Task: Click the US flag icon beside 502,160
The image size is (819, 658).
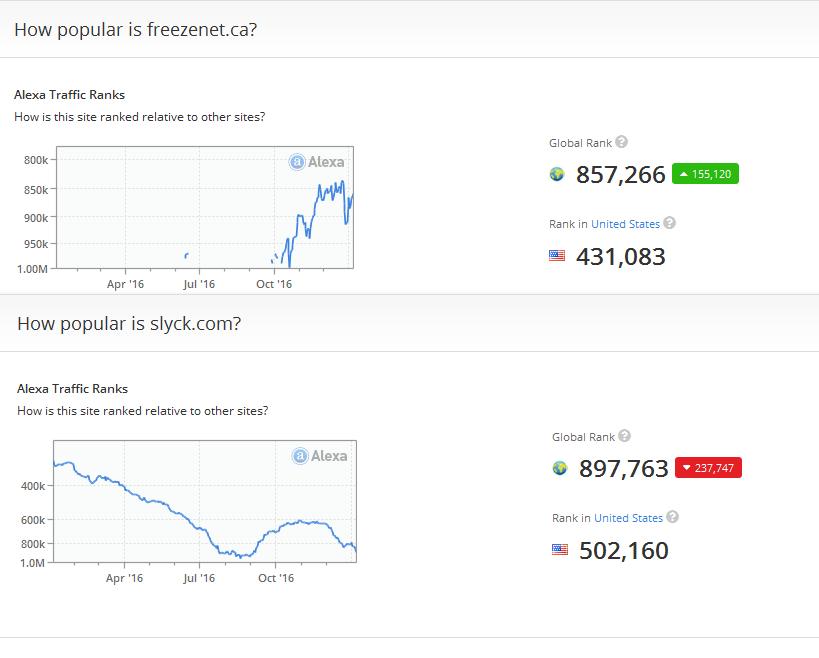Action: (560, 550)
